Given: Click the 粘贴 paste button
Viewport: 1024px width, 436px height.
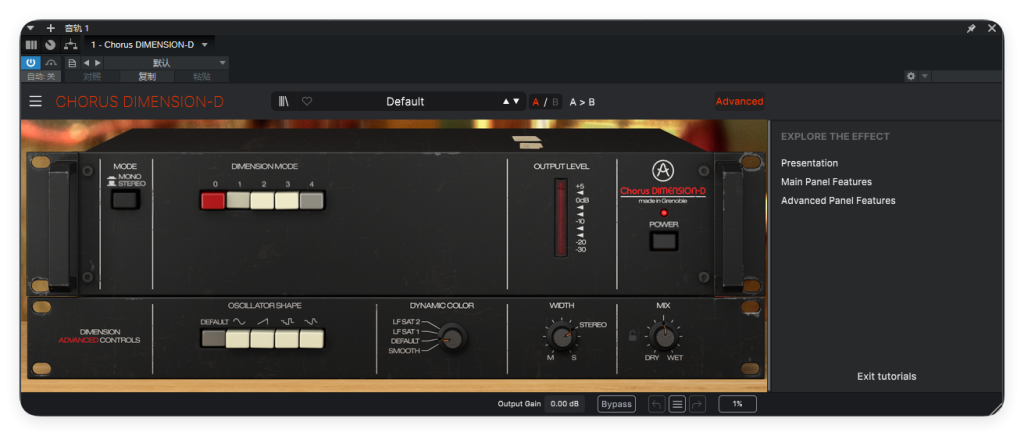Looking at the screenshot, I should tap(202, 76).
